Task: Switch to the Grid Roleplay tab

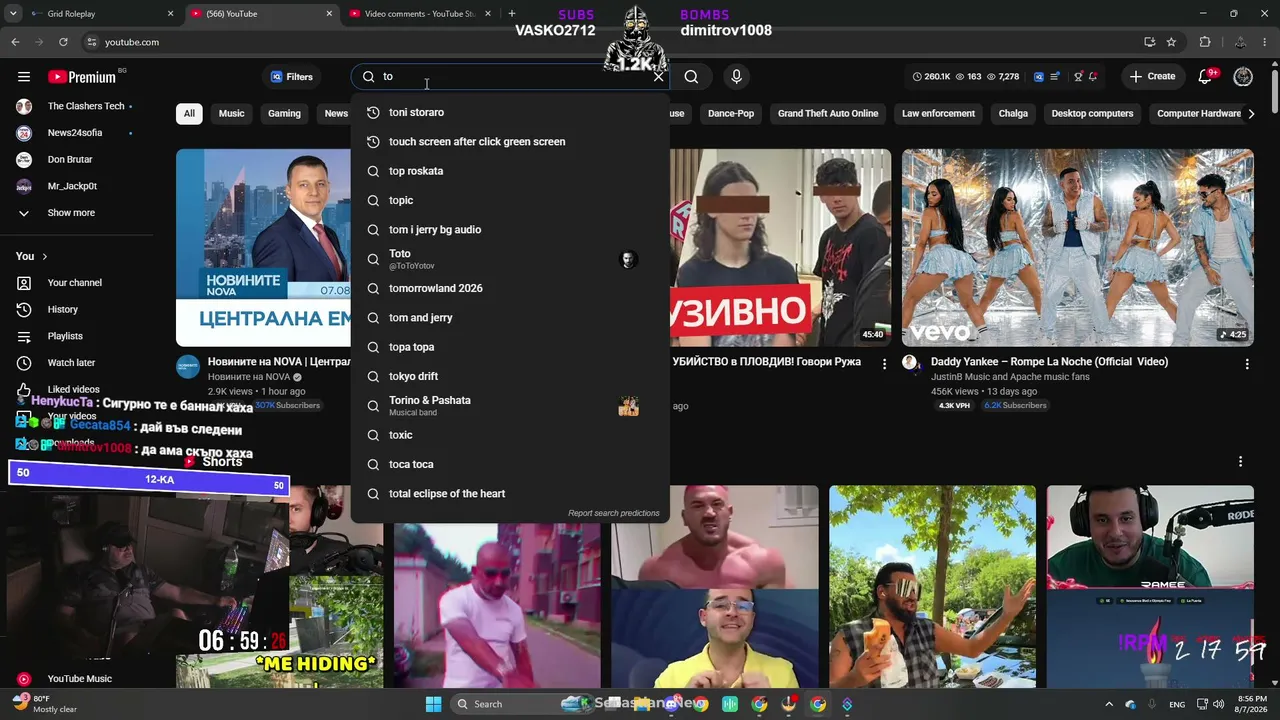Action: (100, 14)
